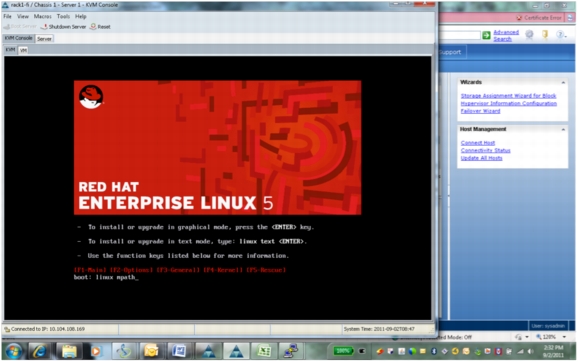This screenshot has width=578, height=362.
Task: Select the VM sub-tab
Action: tap(23, 50)
